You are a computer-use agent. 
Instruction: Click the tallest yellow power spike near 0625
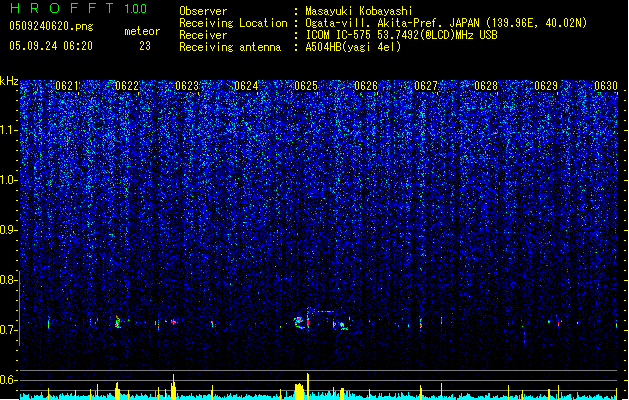308,386
